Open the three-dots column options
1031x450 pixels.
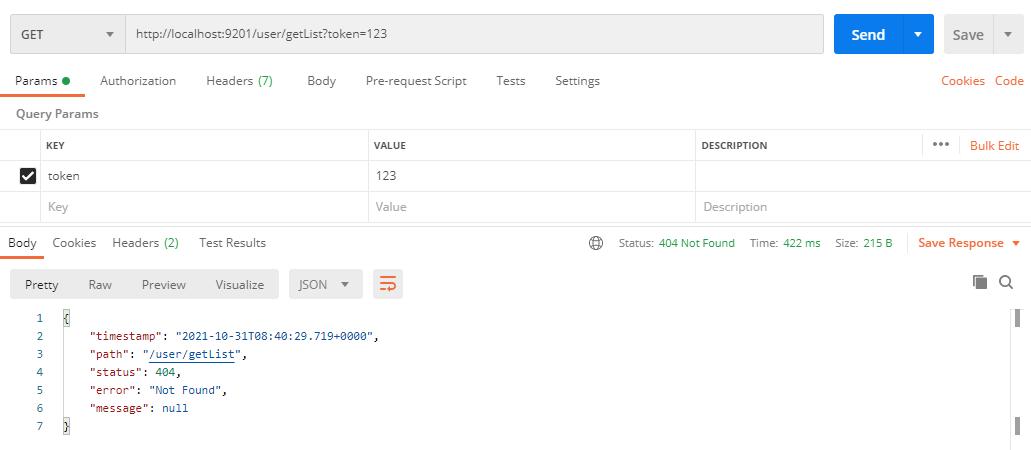940,145
